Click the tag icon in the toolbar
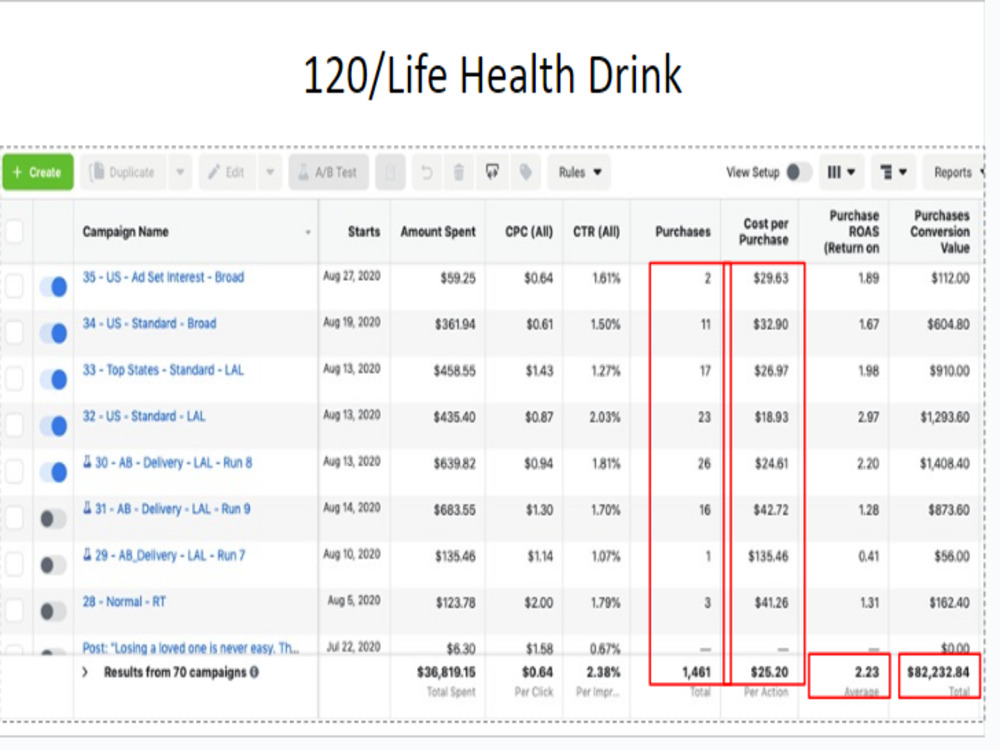The width and height of the screenshot is (1000, 750). point(524,172)
